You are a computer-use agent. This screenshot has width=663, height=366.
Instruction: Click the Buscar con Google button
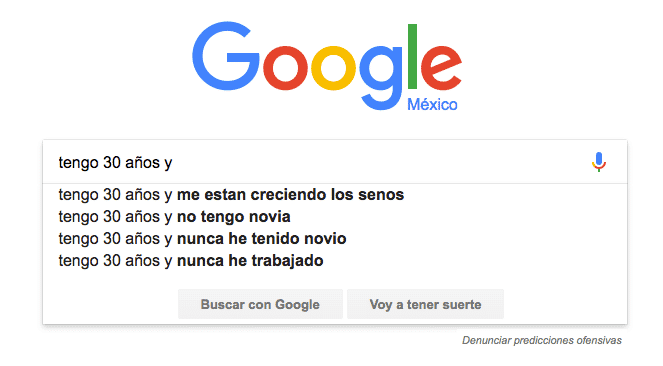tap(260, 304)
